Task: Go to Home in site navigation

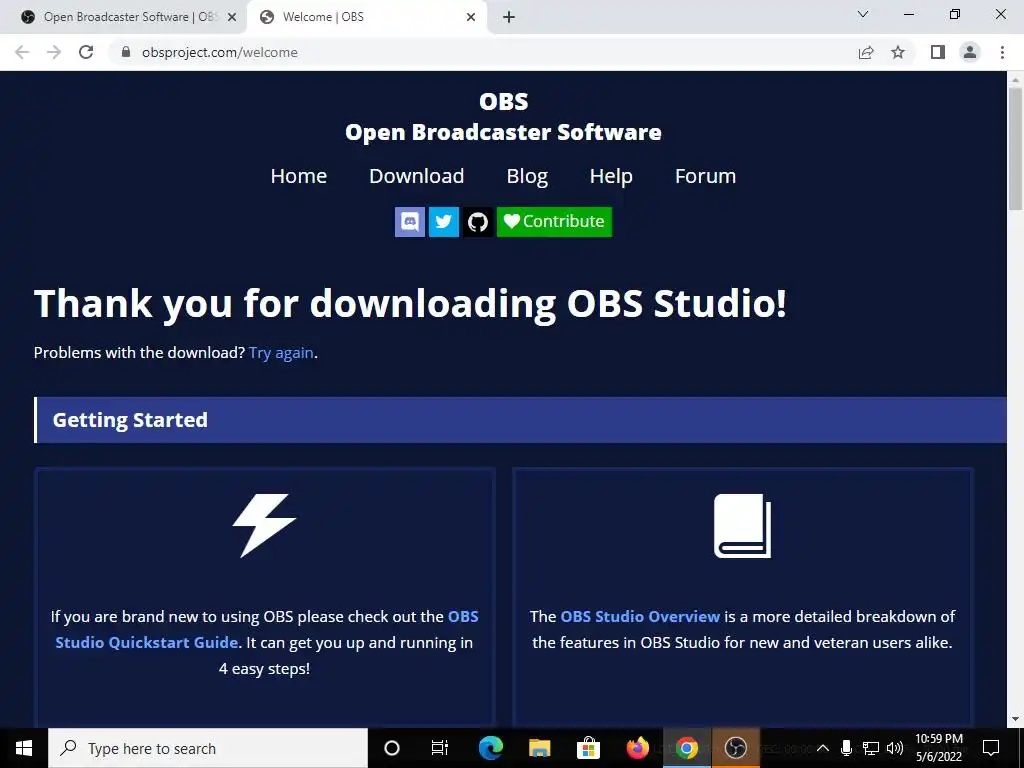Action: pyautogui.click(x=299, y=176)
